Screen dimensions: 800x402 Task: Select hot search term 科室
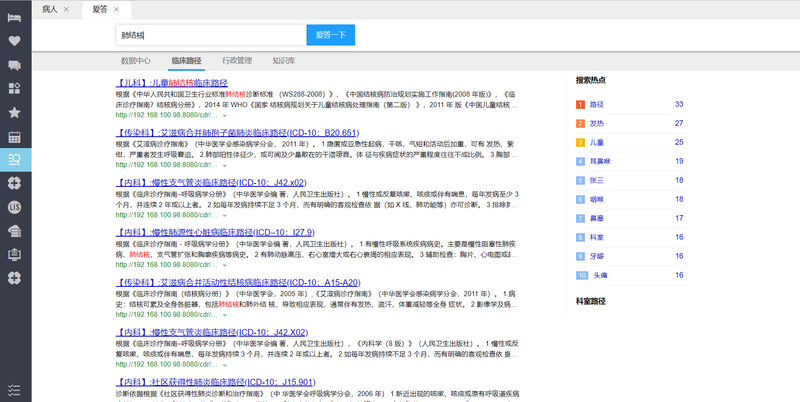pos(596,237)
